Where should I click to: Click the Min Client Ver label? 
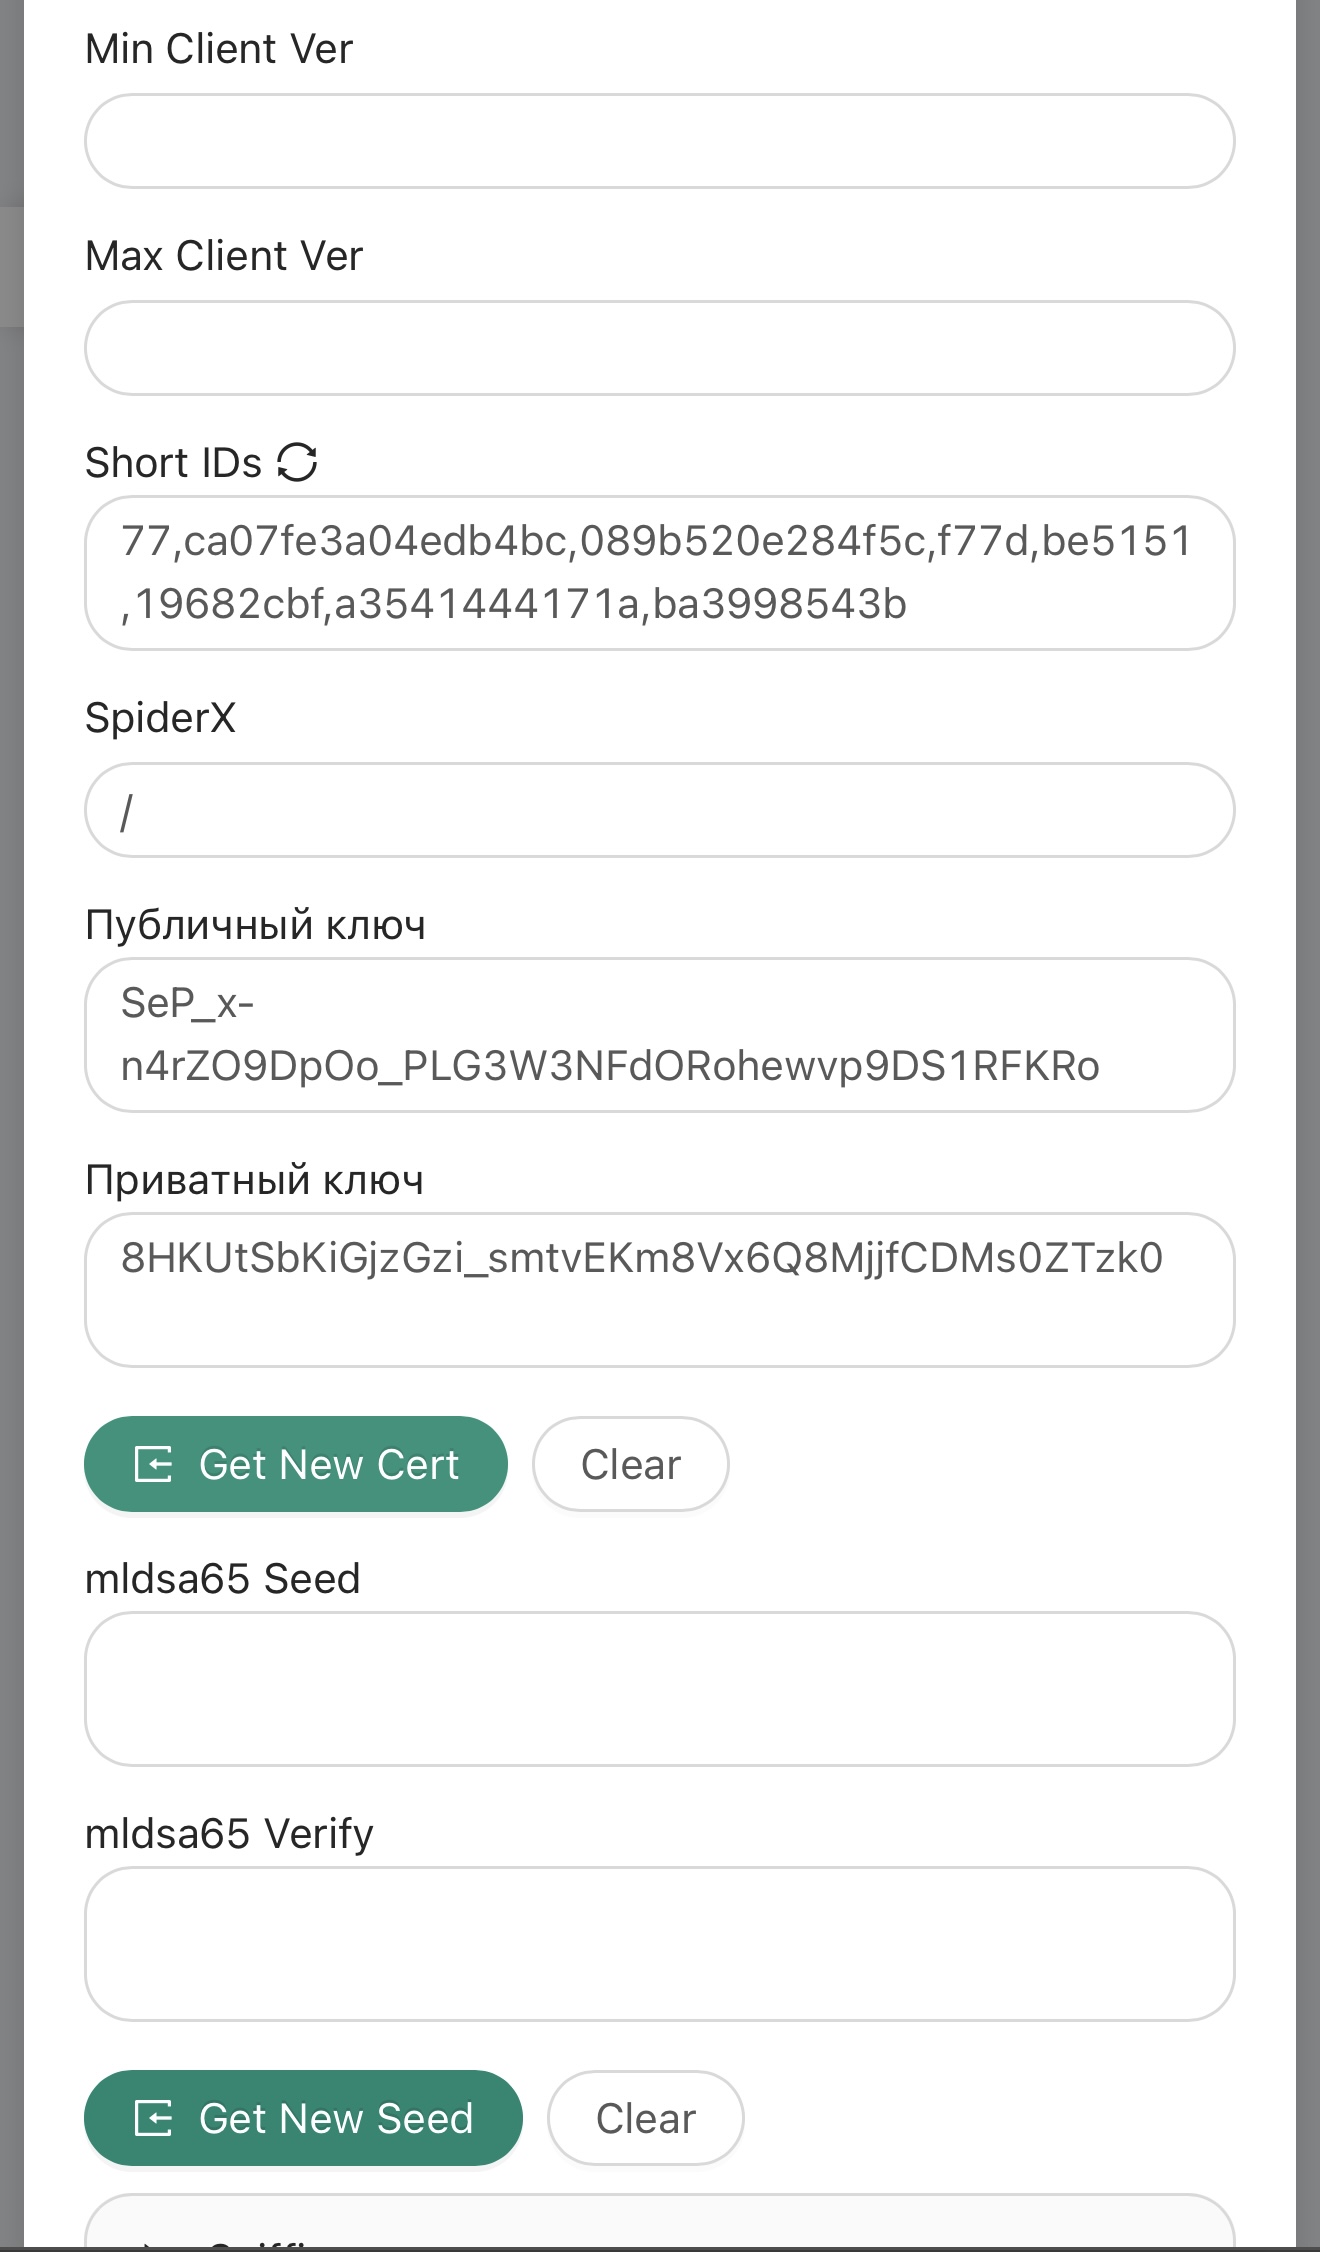[x=219, y=49]
